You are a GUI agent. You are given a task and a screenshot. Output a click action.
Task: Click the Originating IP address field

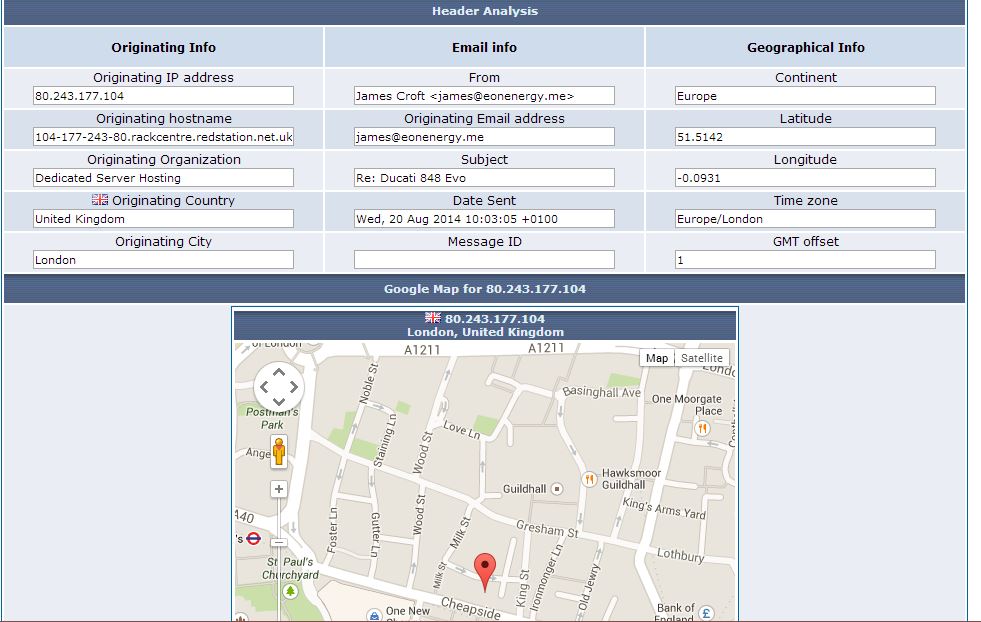tap(163, 96)
